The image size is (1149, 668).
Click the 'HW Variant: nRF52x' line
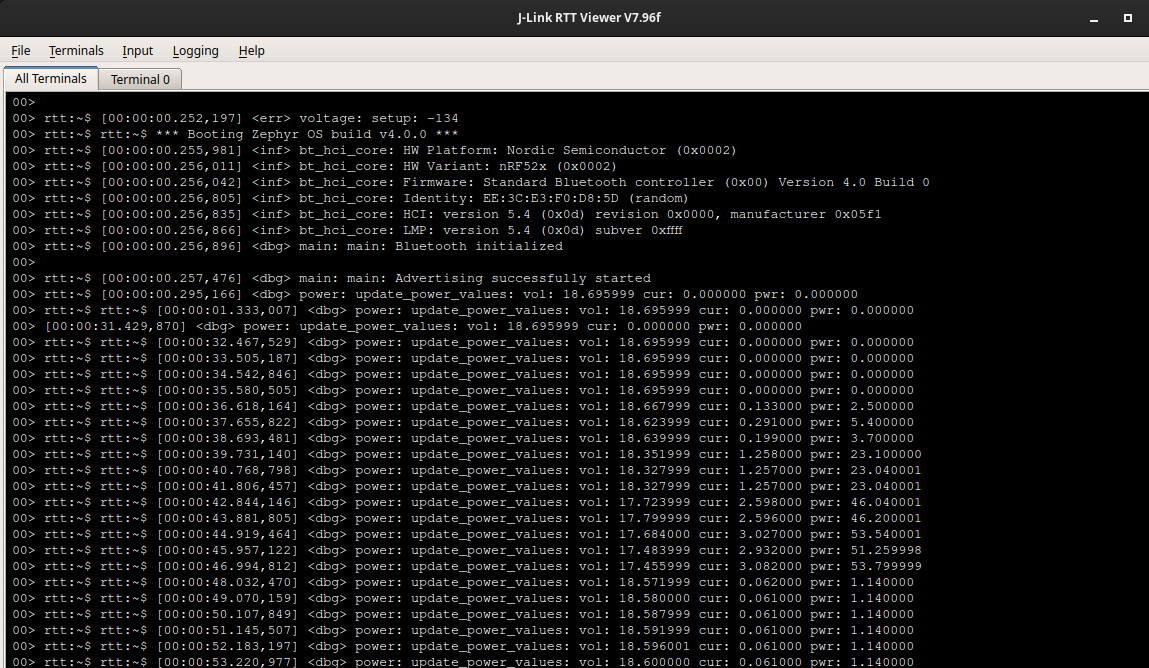click(315, 166)
